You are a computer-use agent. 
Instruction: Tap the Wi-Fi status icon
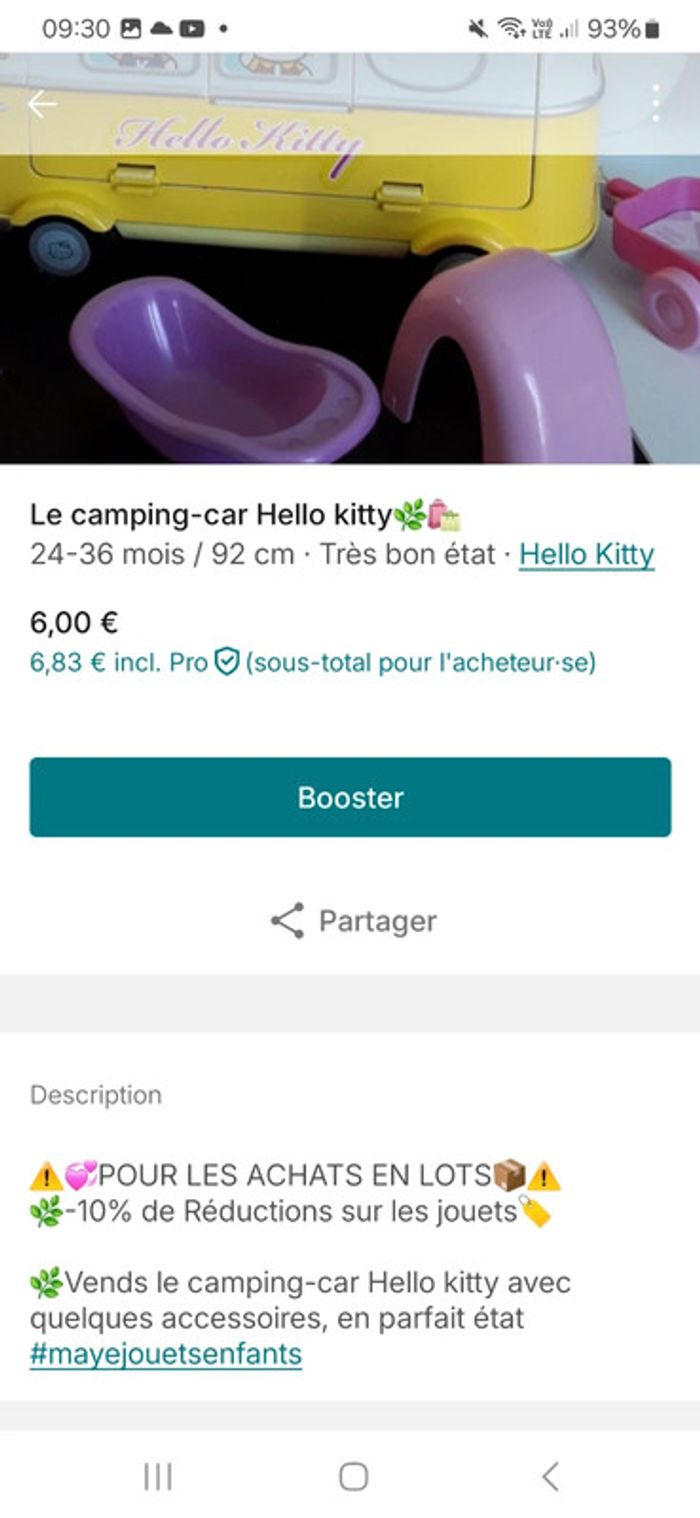tap(511, 28)
